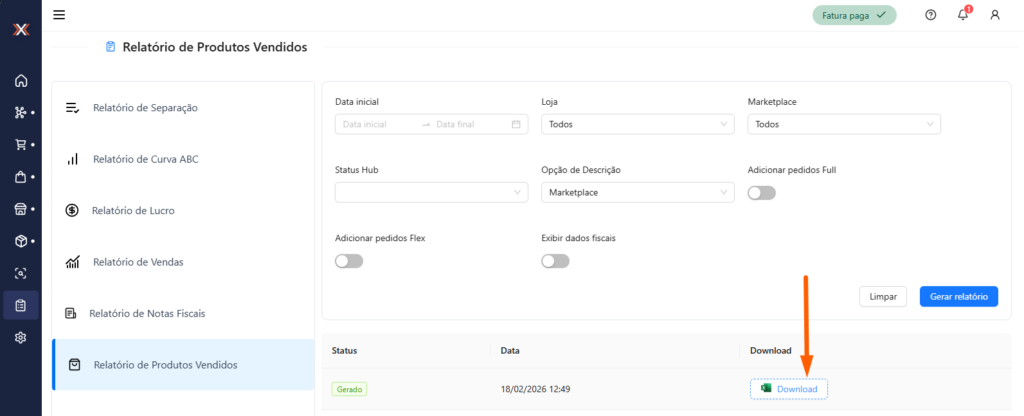Open the Marketplace filter dropdown

tap(843, 124)
